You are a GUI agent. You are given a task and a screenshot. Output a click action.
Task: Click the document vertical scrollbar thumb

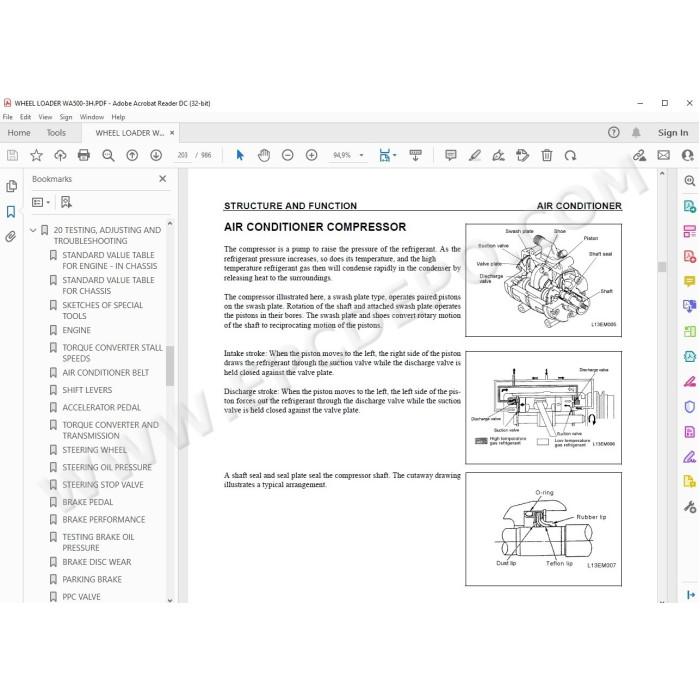[662, 267]
